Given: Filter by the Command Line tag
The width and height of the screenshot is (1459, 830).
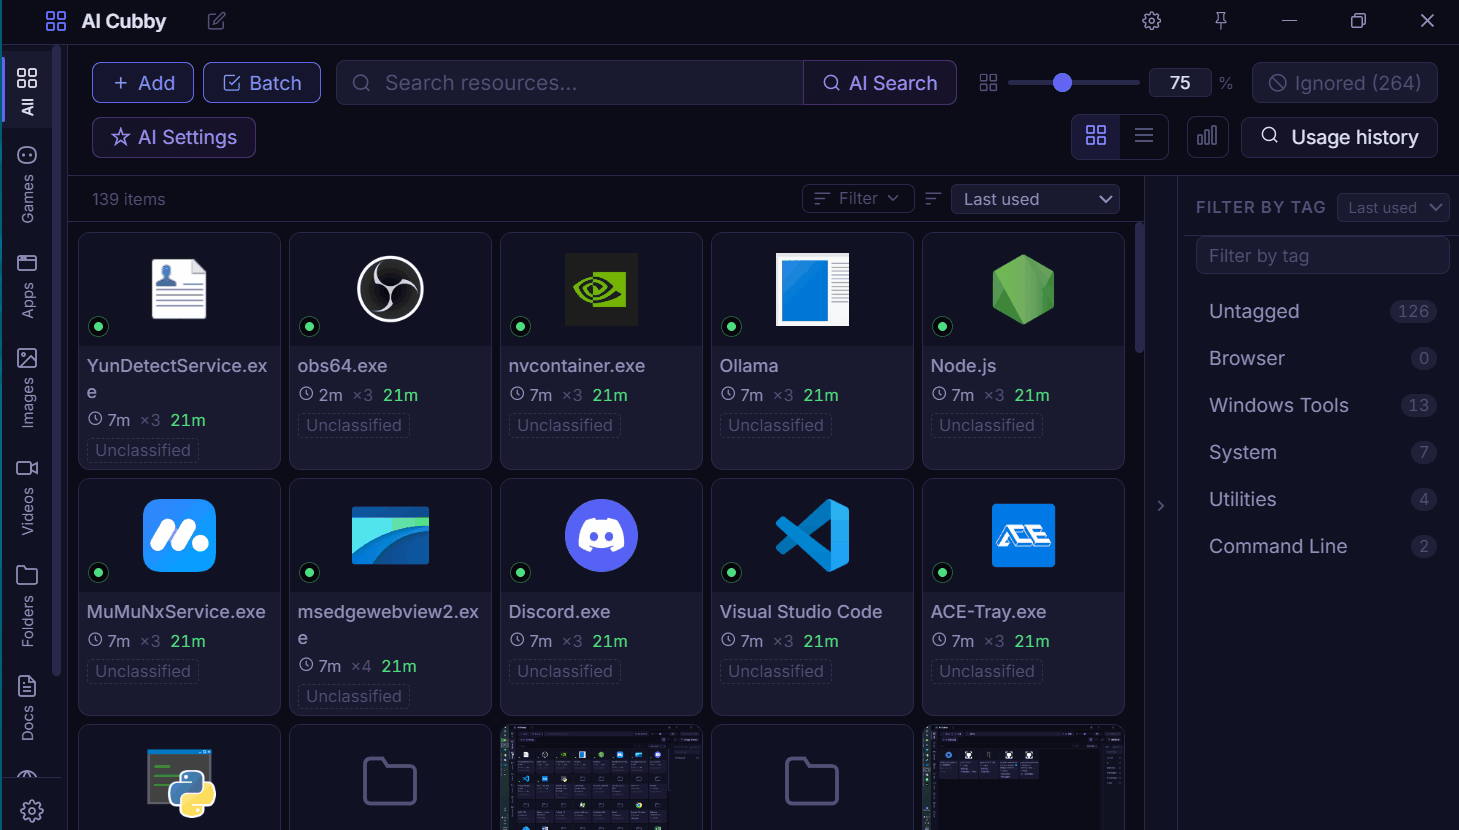Looking at the screenshot, I should tap(1322, 546).
